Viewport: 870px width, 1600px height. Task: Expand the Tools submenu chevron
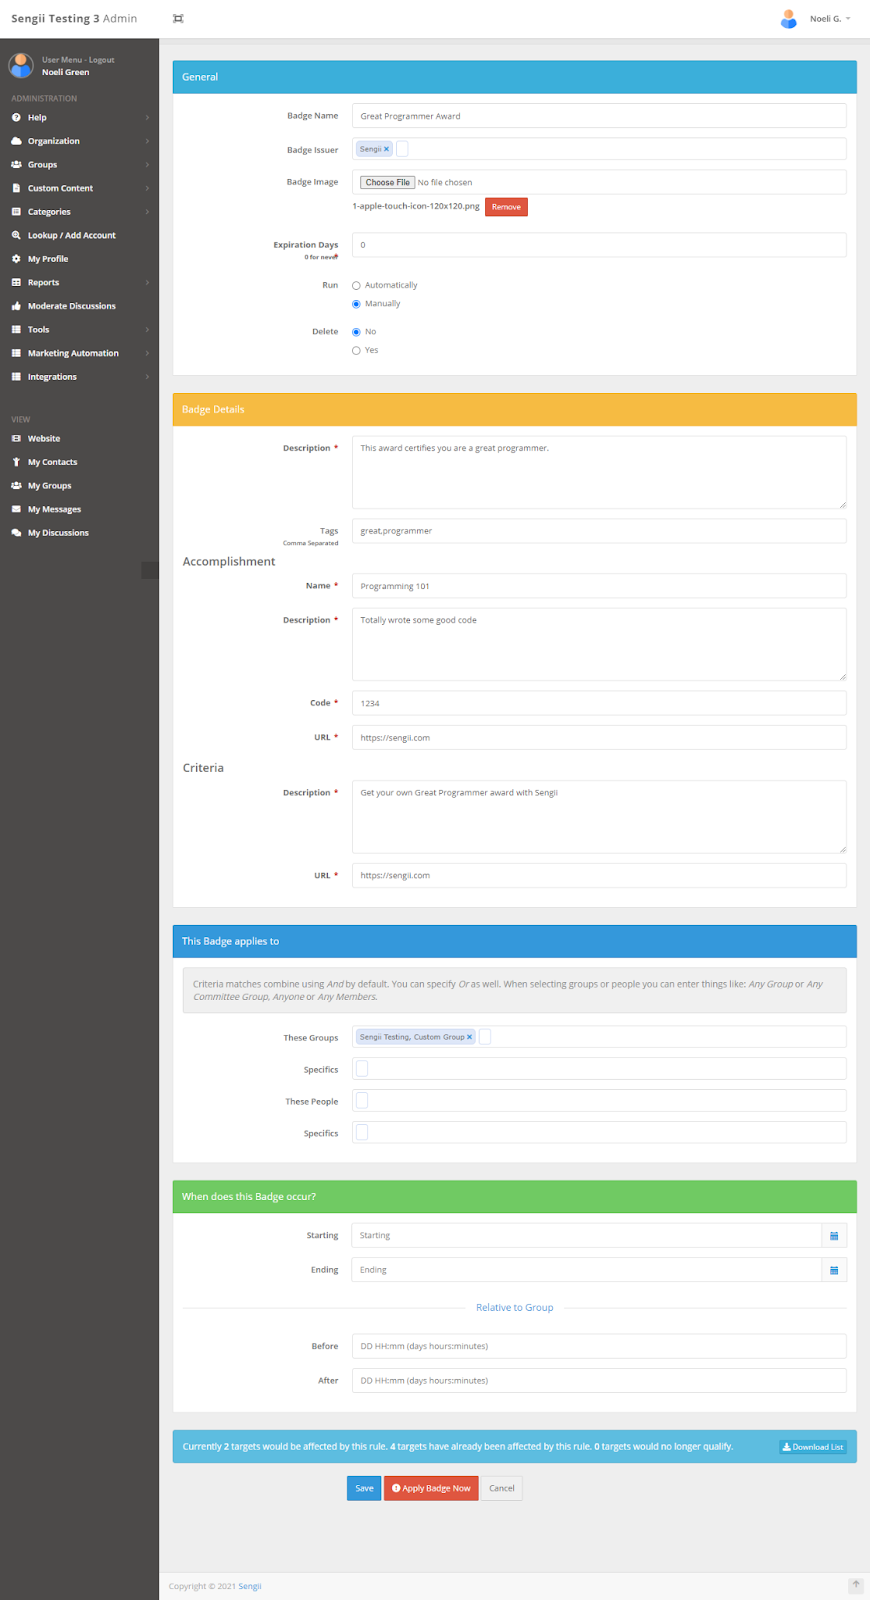[147, 329]
